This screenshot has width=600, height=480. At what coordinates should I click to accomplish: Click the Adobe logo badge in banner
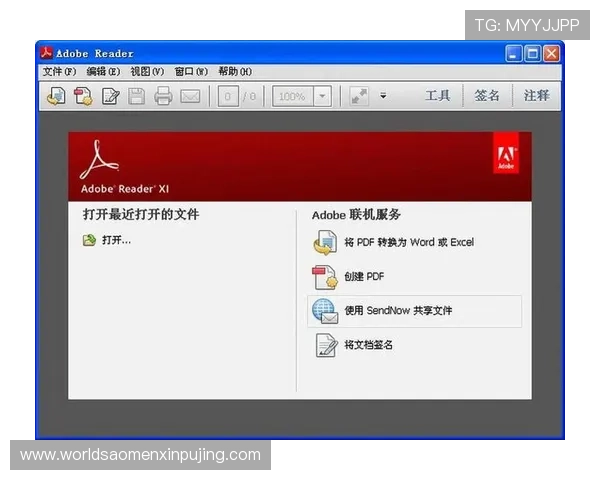(x=506, y=153)
